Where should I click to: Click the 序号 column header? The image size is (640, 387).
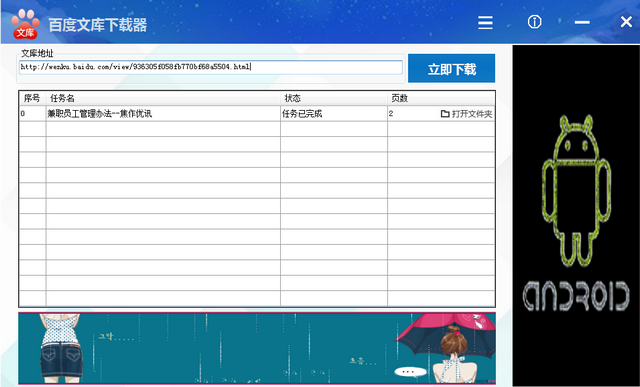[32, 98]
